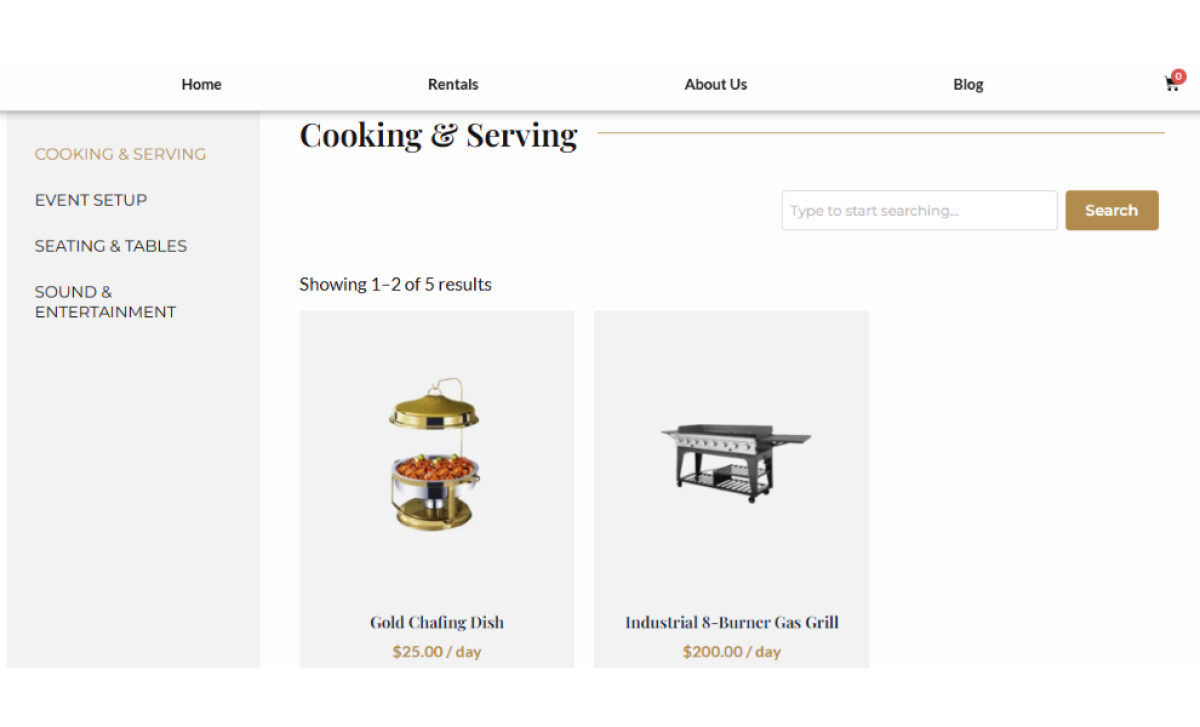Open the Rentals menu item
This screenshot has height=727, width=1200.
point(452,85)
